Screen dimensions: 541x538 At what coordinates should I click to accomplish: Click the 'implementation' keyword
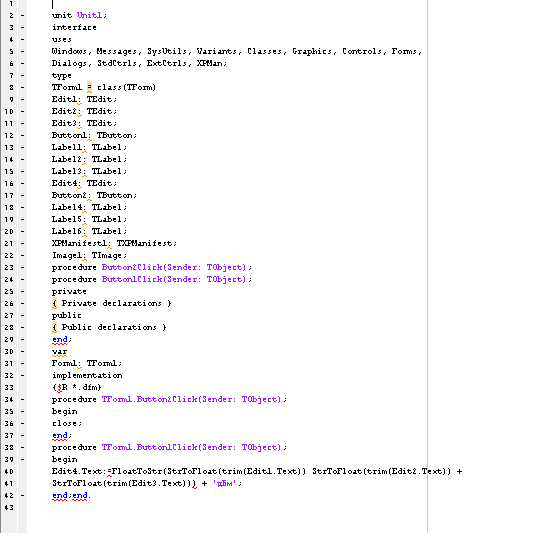tap(87, 375)
